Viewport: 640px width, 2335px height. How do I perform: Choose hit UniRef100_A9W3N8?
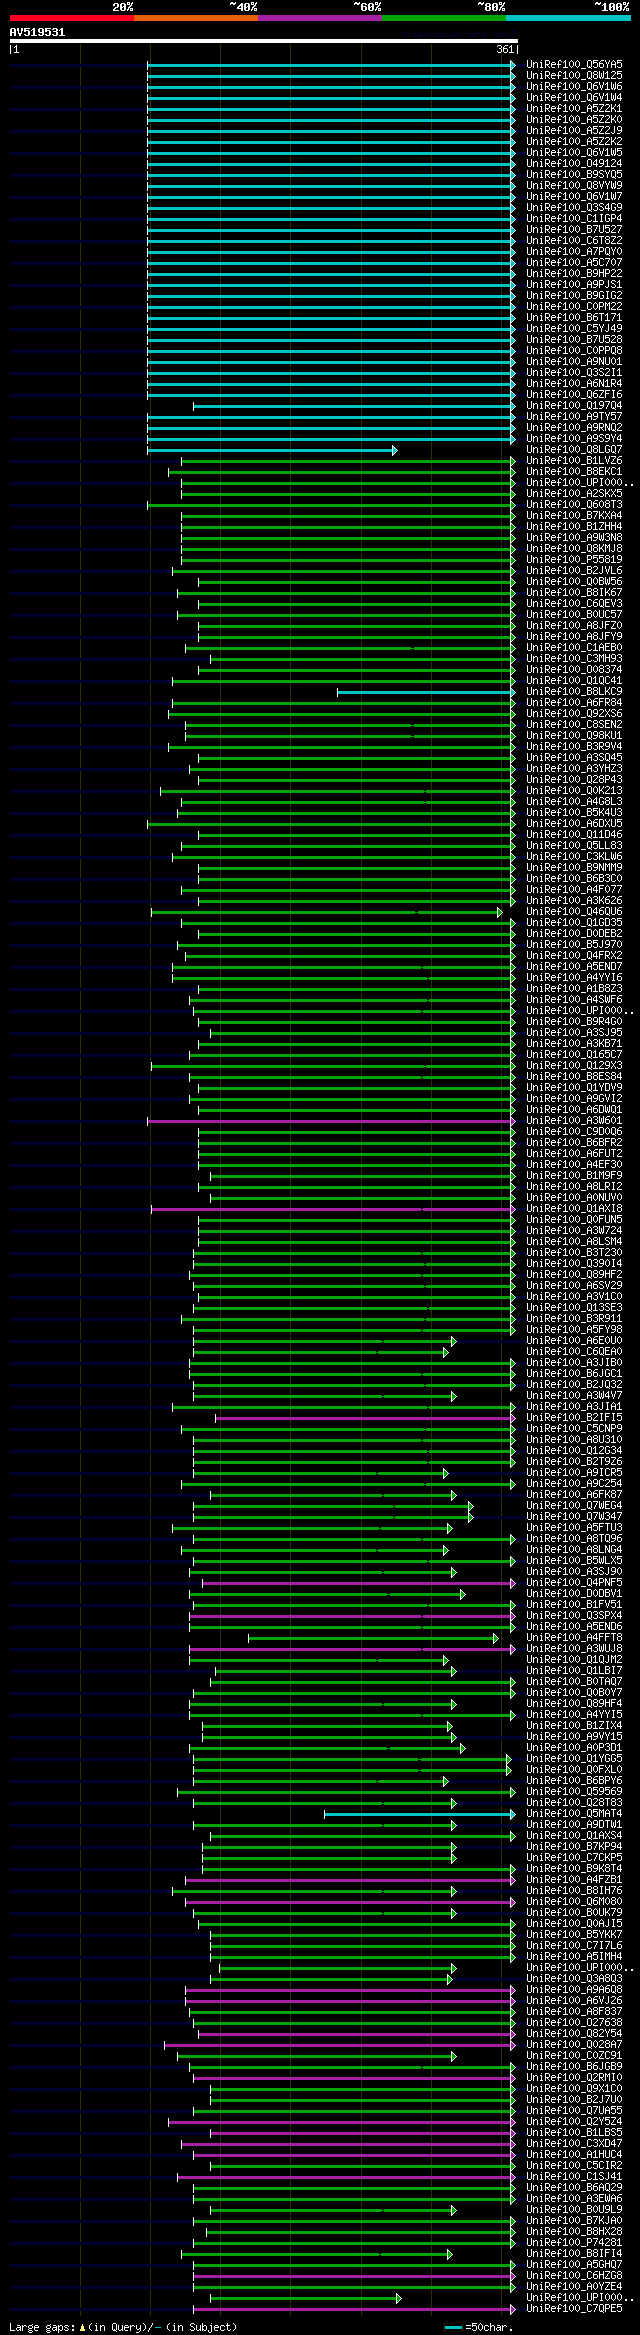pyautogui.click(x=574, y=538)
